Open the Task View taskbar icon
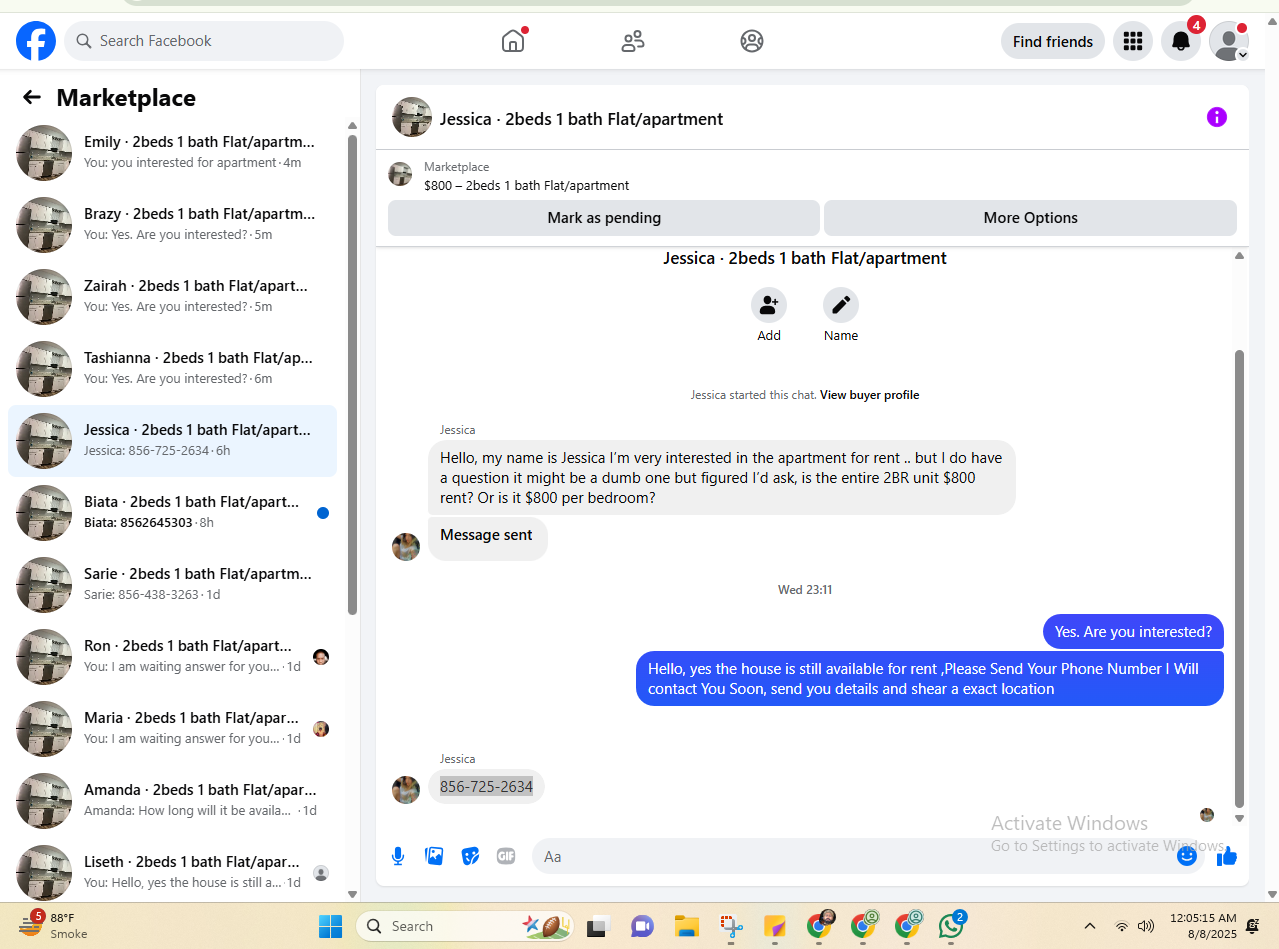Screen dimensions: 1279x949 598,926
